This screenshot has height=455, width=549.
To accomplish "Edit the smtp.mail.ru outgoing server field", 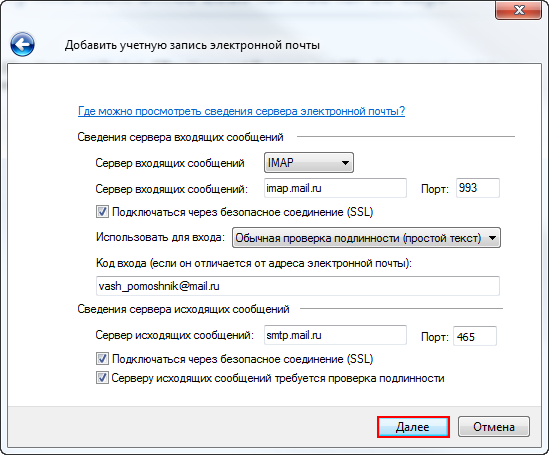I will point(335,335).
